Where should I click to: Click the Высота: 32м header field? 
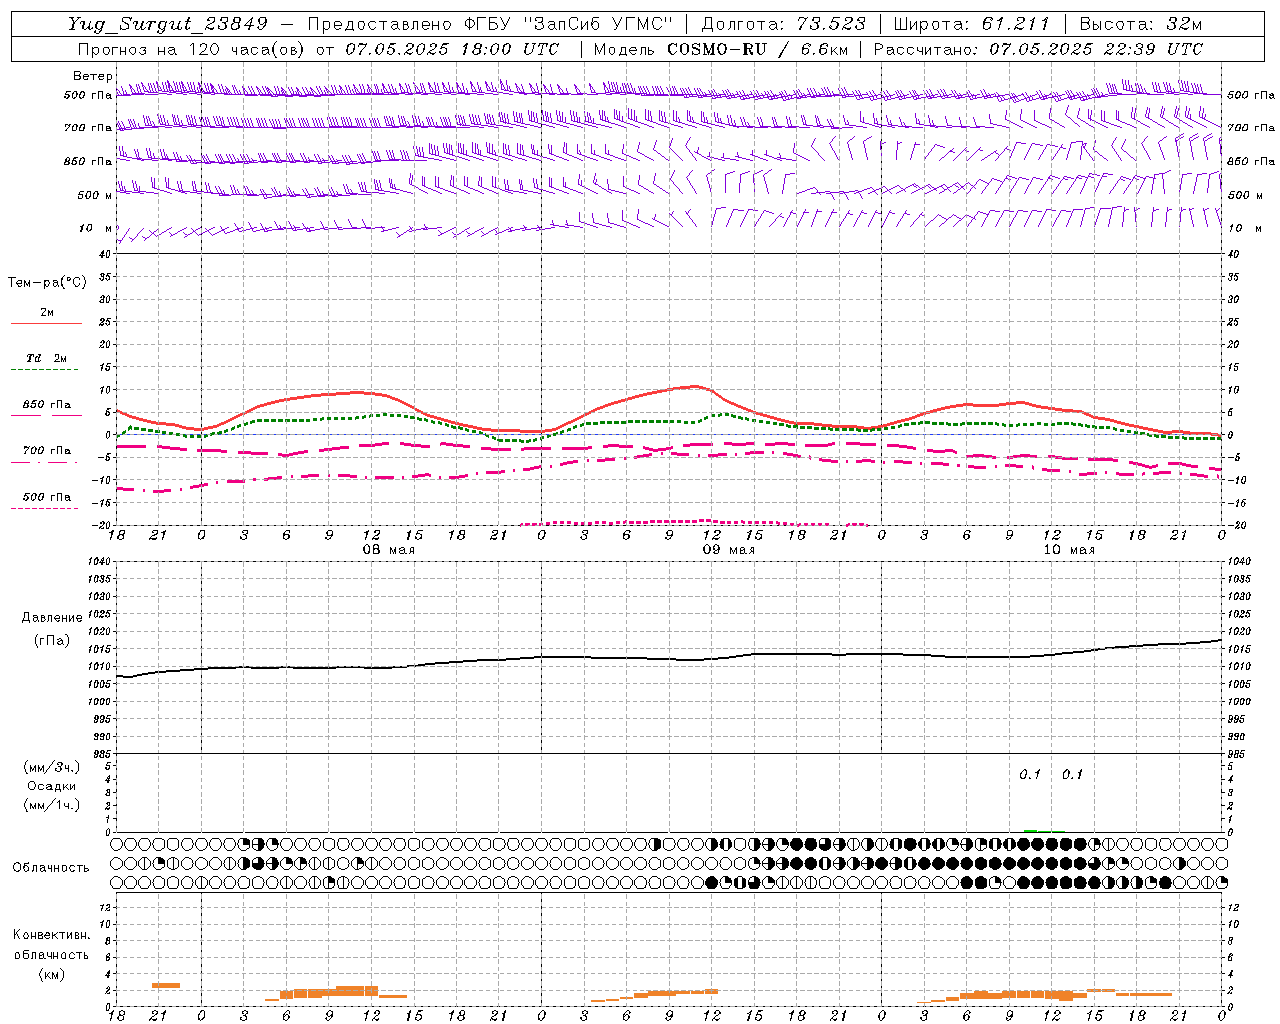[x=1142, y=24]
